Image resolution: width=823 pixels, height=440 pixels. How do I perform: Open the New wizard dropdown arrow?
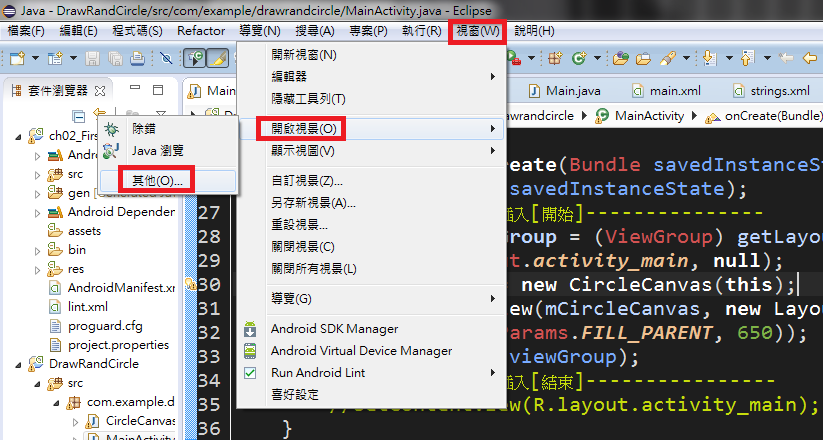(x=35, y=58)
